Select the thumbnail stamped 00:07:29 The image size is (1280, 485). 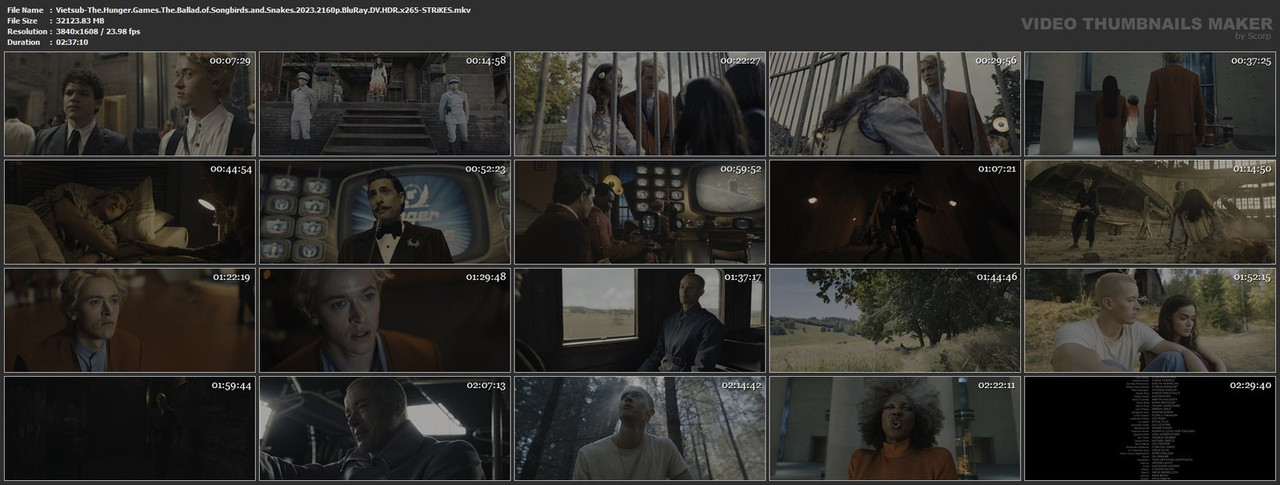pyautogui.click(x=129, y=104)
